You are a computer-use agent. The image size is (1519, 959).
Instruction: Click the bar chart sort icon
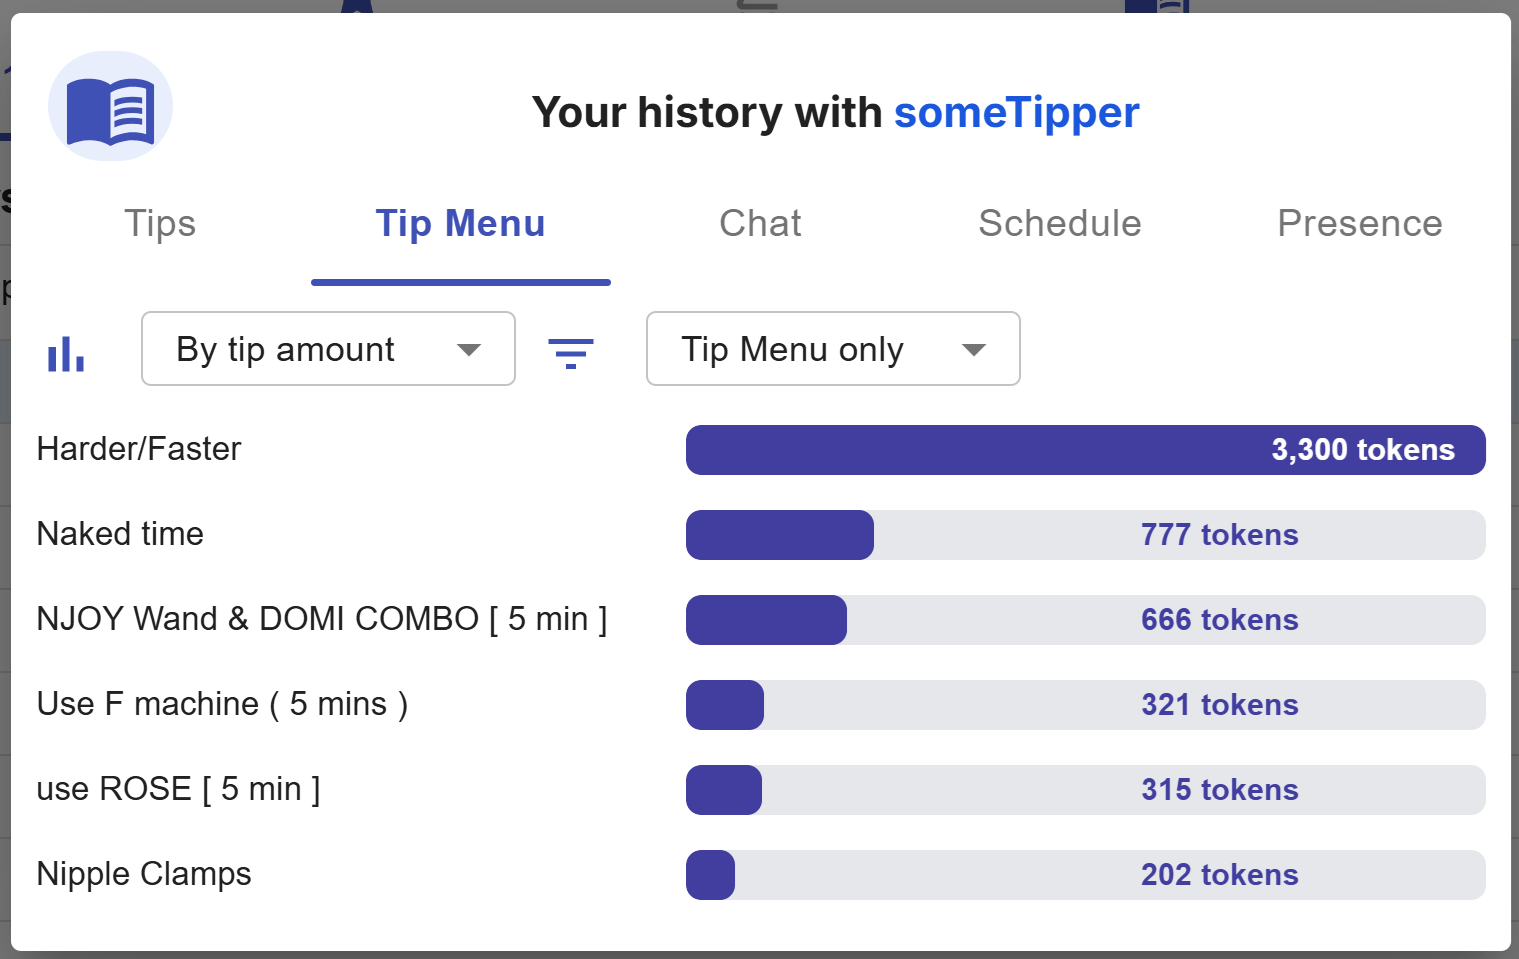[x=66, y=354]
